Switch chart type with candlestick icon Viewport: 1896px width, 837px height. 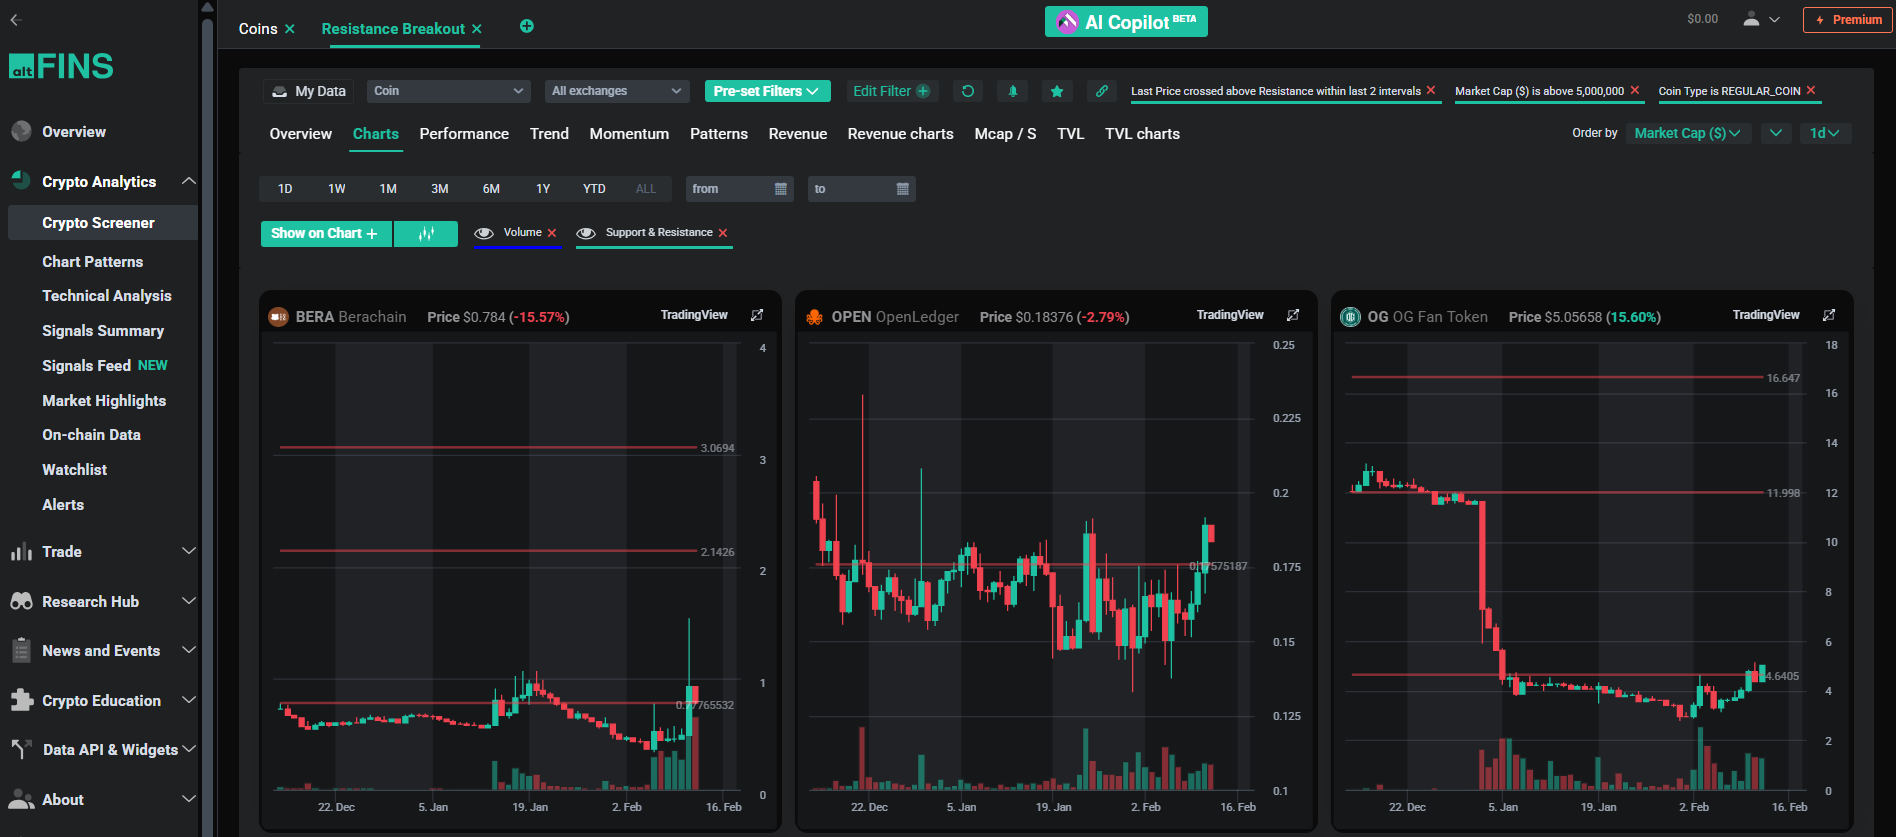(426, 233)
